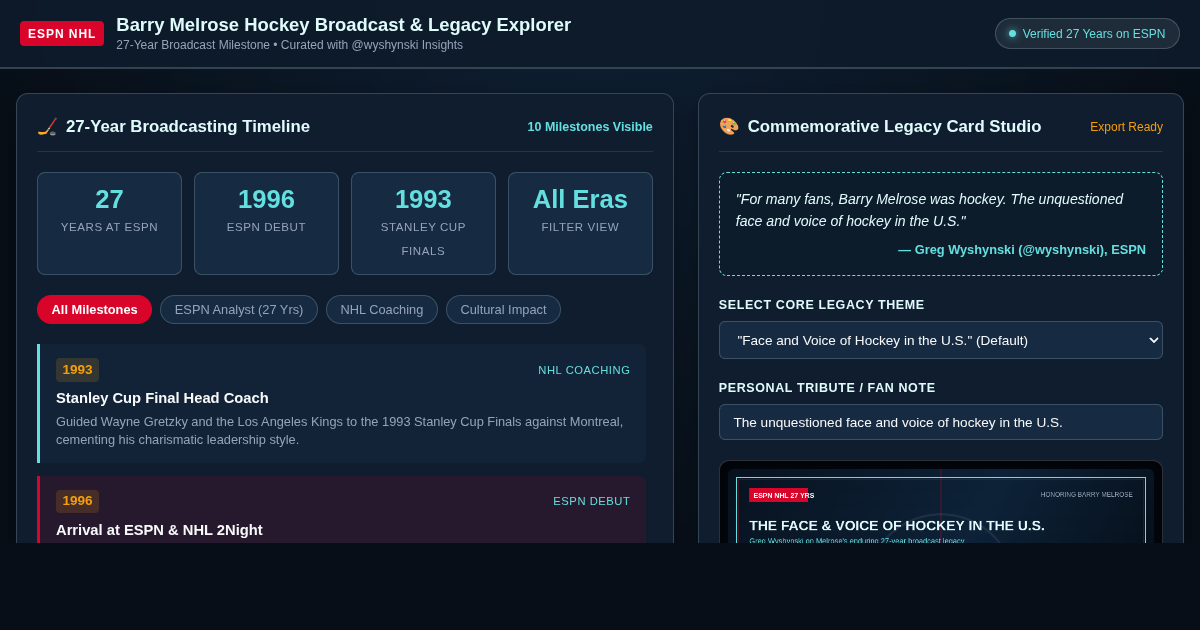Click the commemorative card preview thumbnail
Screen dimensions: 1200x630
click(941, 502)
